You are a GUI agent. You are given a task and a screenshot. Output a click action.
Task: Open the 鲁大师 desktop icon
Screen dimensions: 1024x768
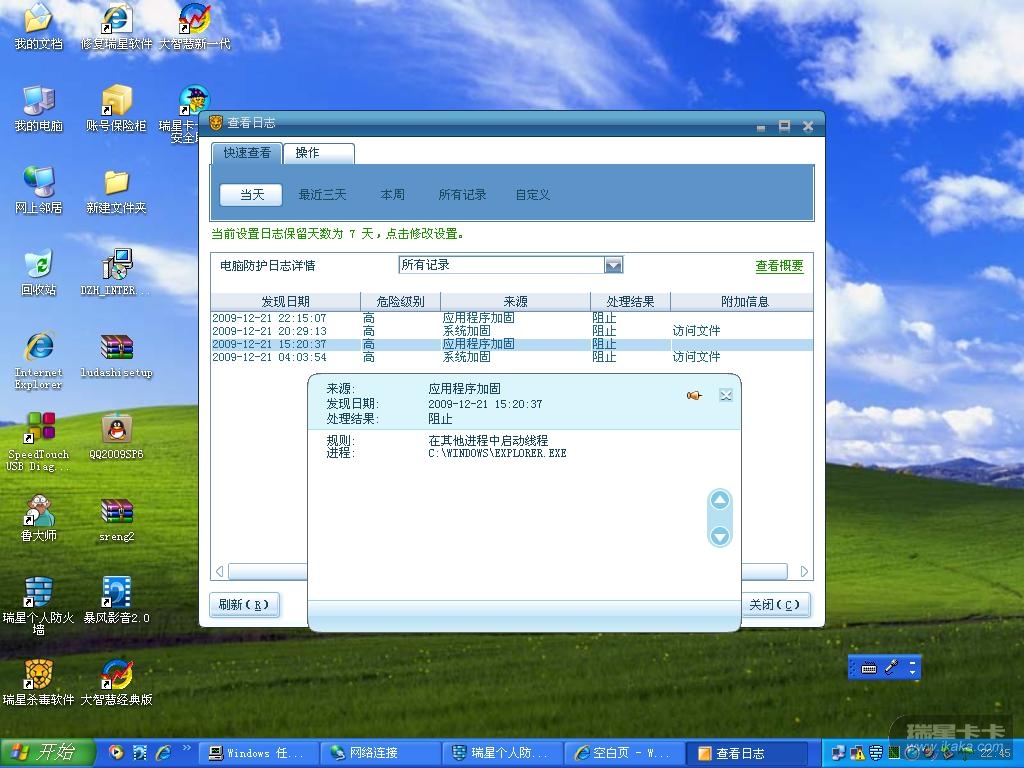pos(38,512)
